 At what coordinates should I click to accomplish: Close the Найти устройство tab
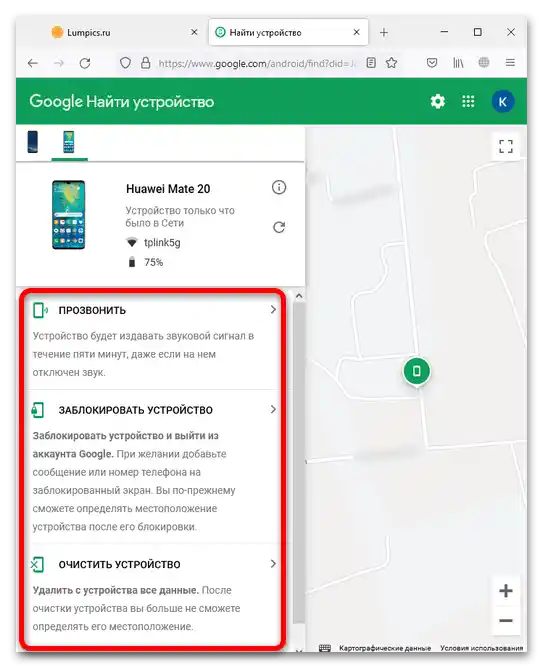click(x=356, y=32)
